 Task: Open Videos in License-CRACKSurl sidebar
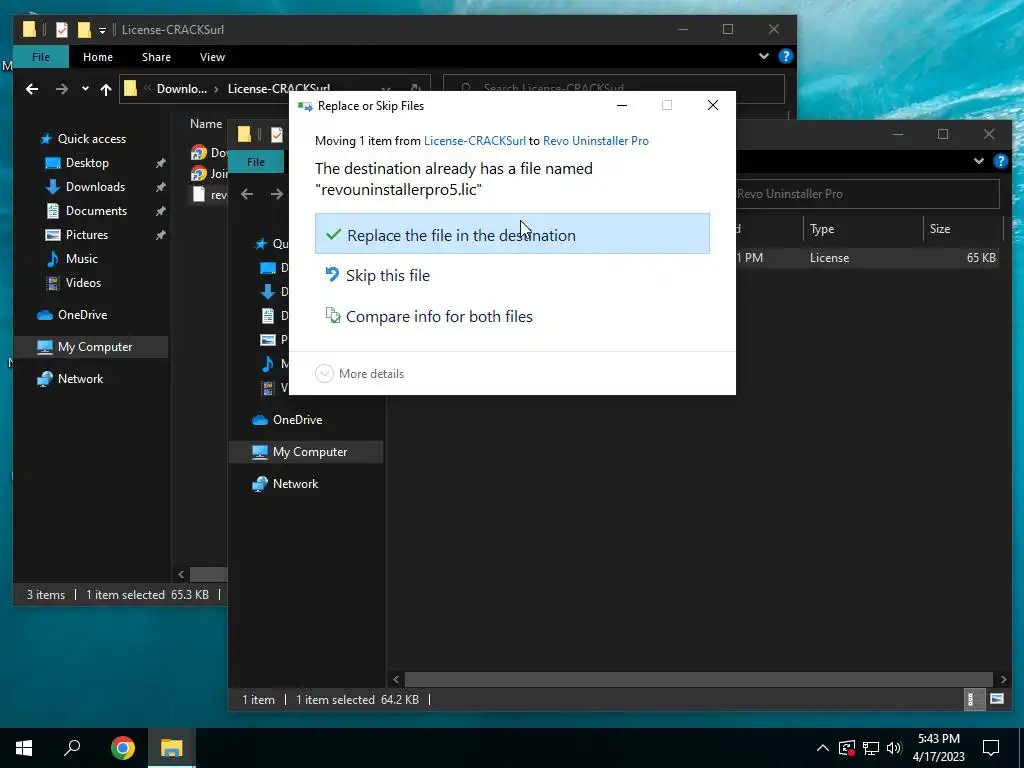point(83,283)
